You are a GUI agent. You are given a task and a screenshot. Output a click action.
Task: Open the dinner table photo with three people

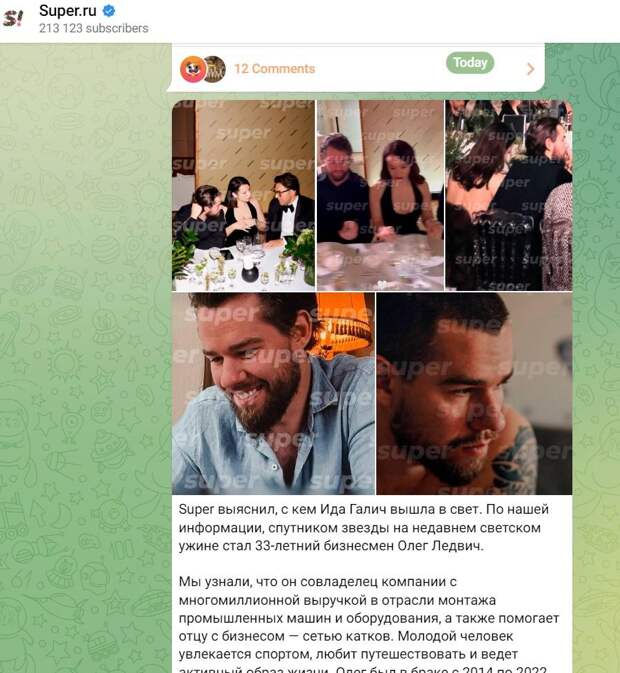pyautogui.click(x=243, y=195)
